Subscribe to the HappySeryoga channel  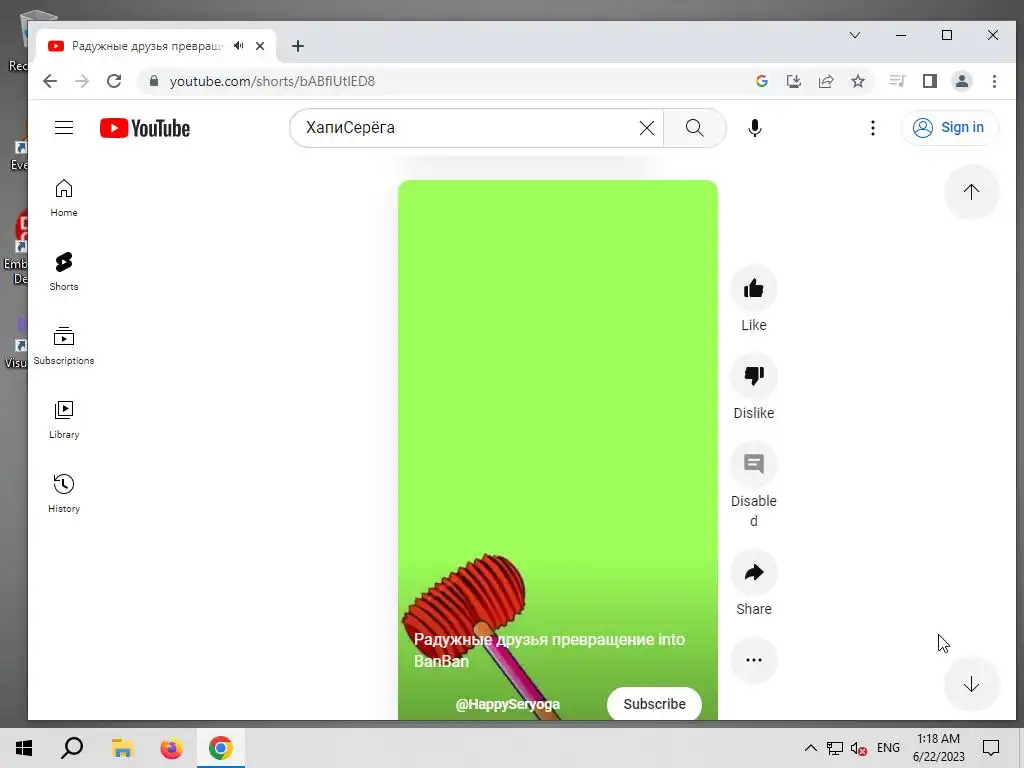pos(654,704)
